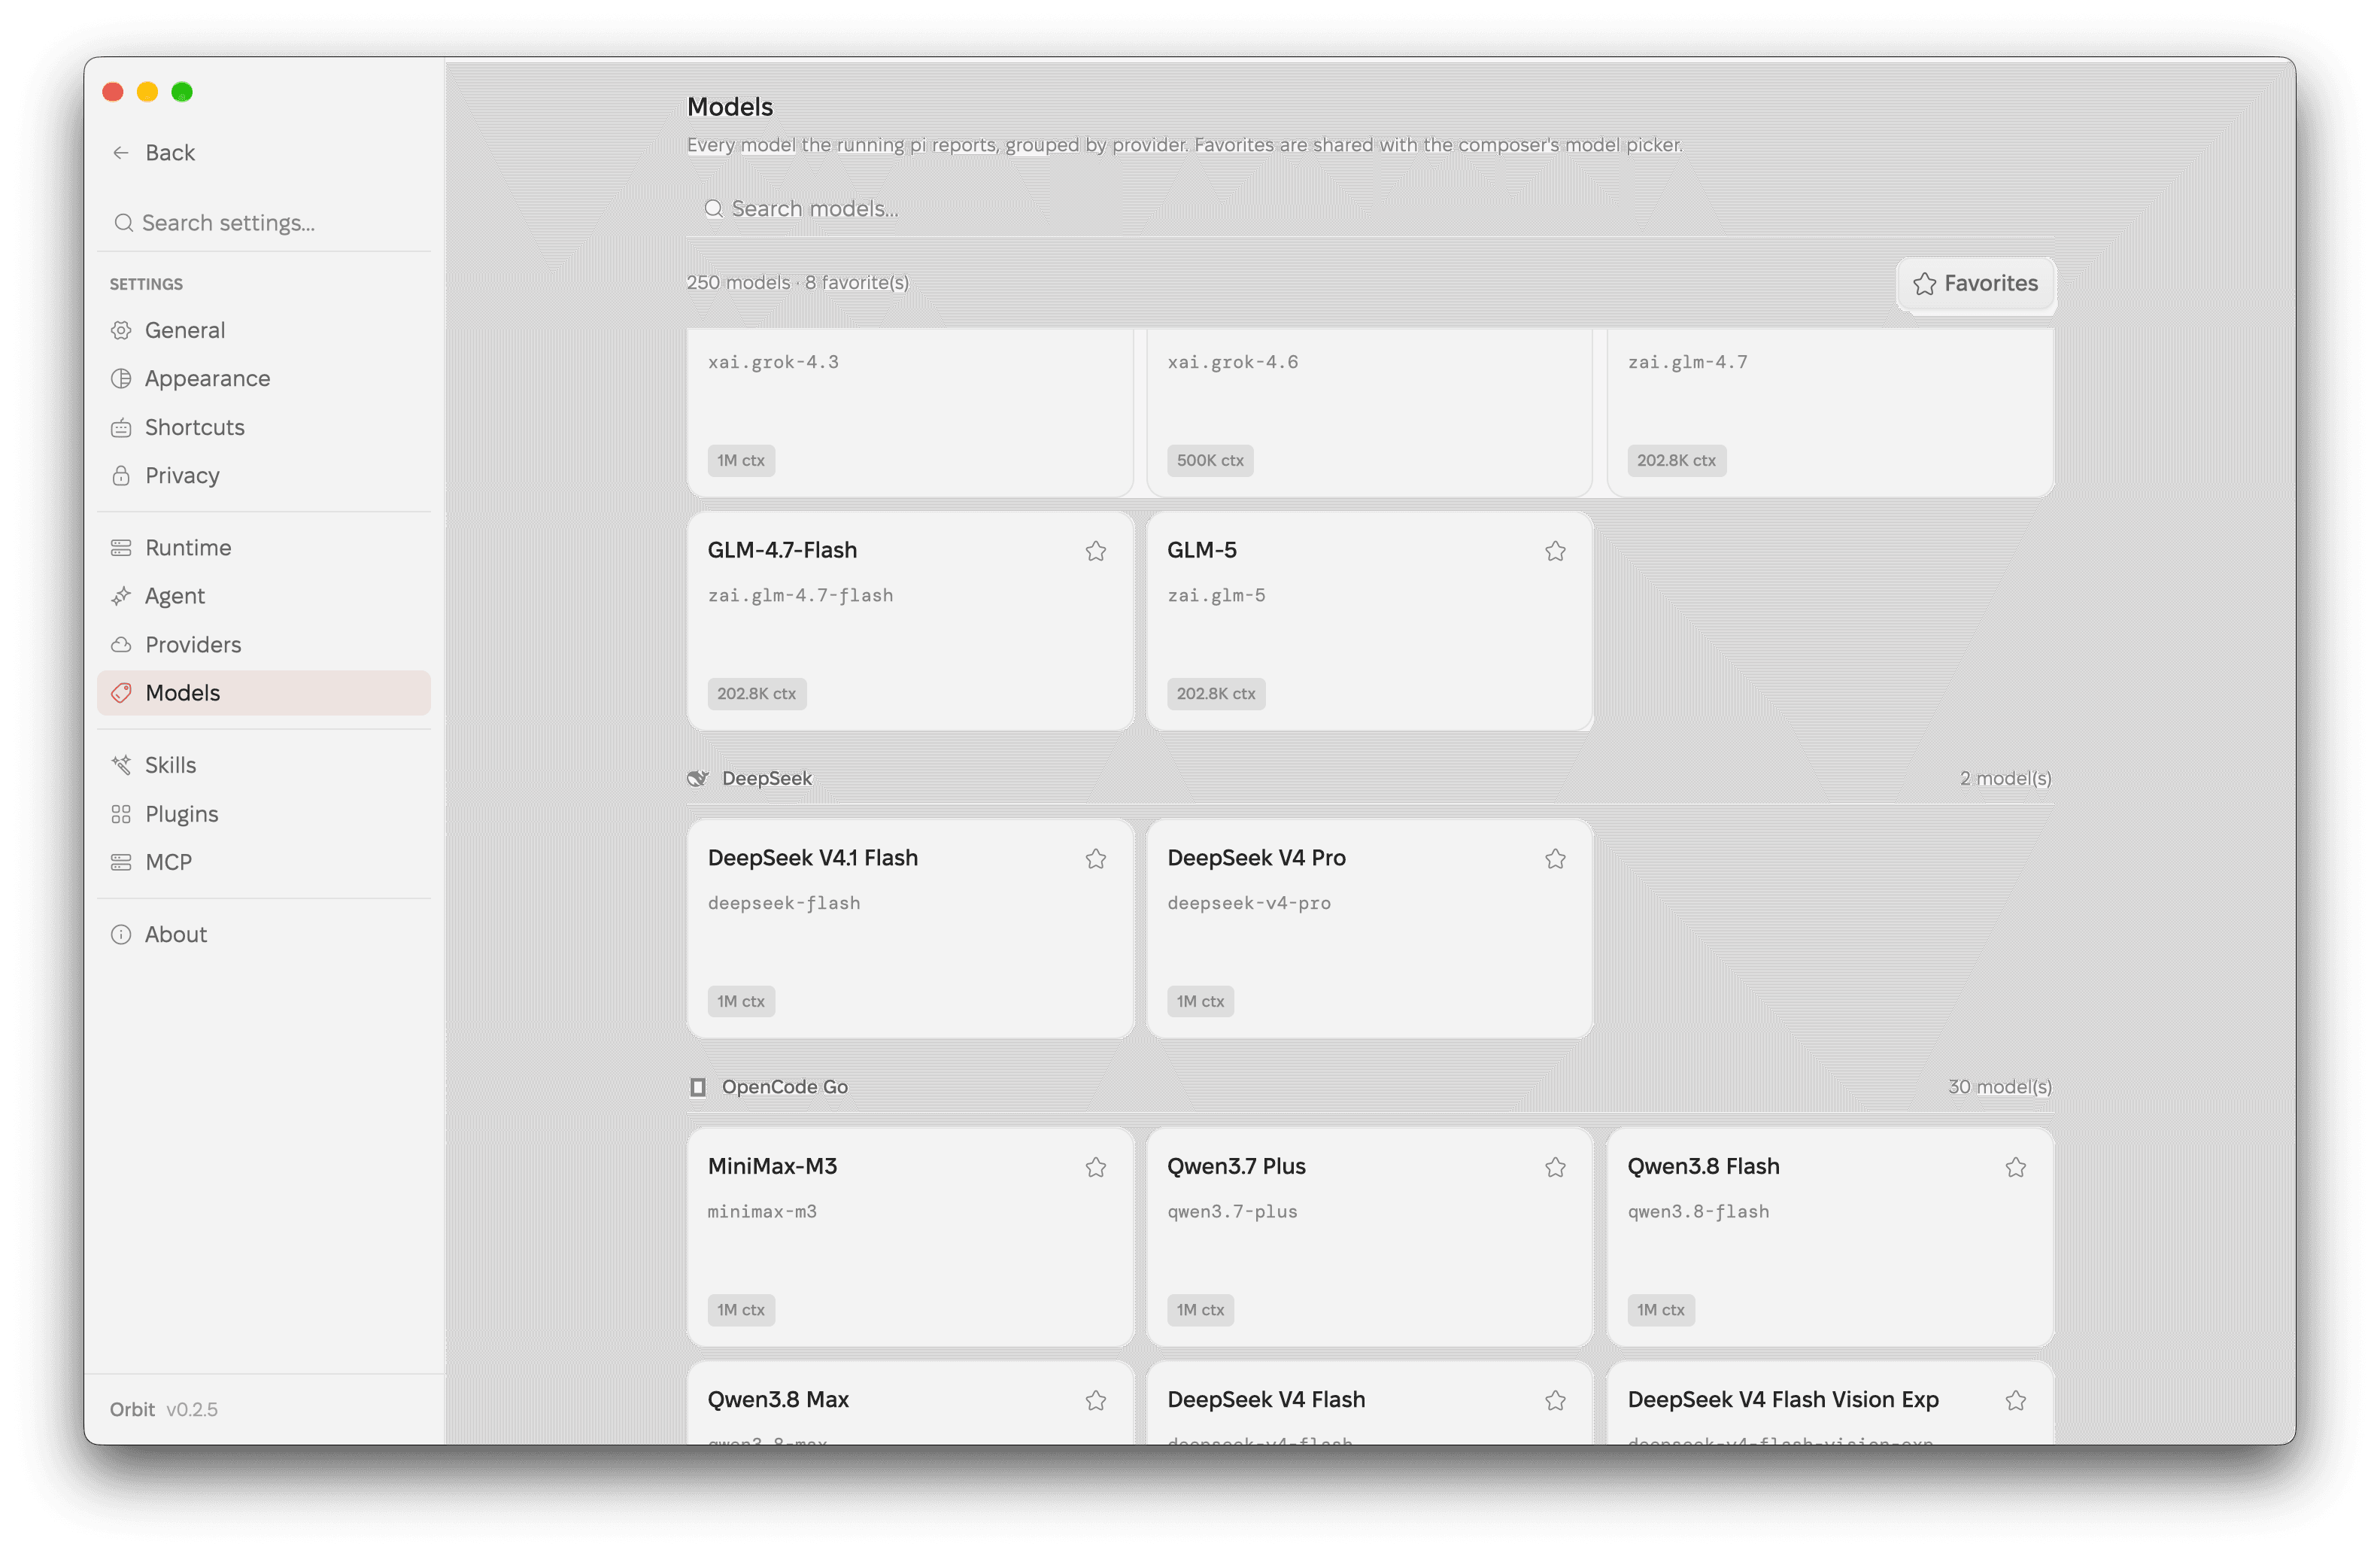Click the Providers cloud icon
Screen dimensions: 2380x1556
pos(121,644)
